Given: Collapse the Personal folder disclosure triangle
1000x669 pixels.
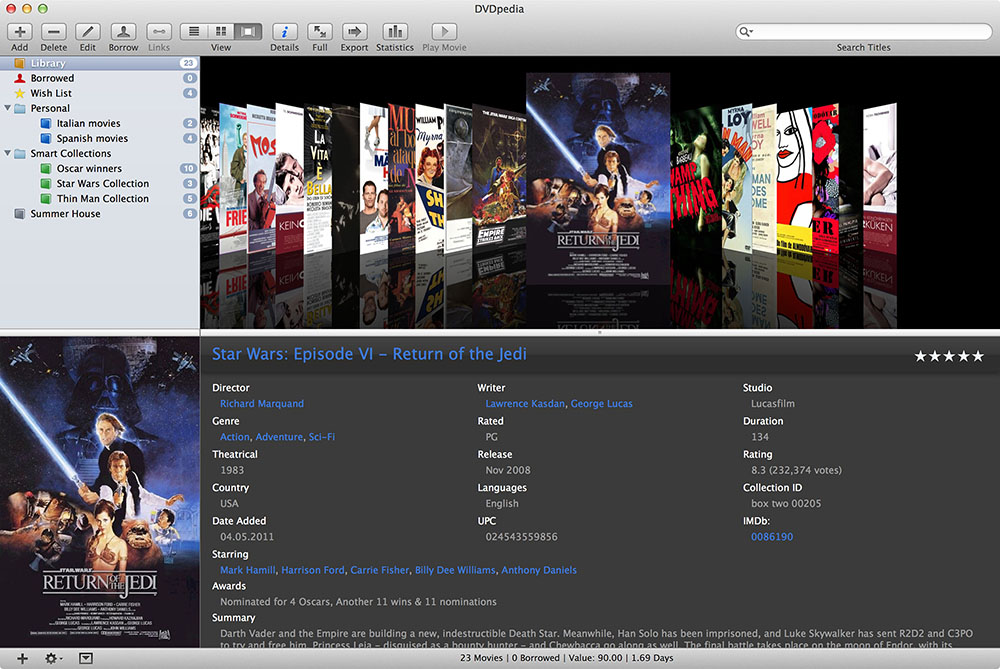Looking at the screenshot, I should [x=7, y=108].
